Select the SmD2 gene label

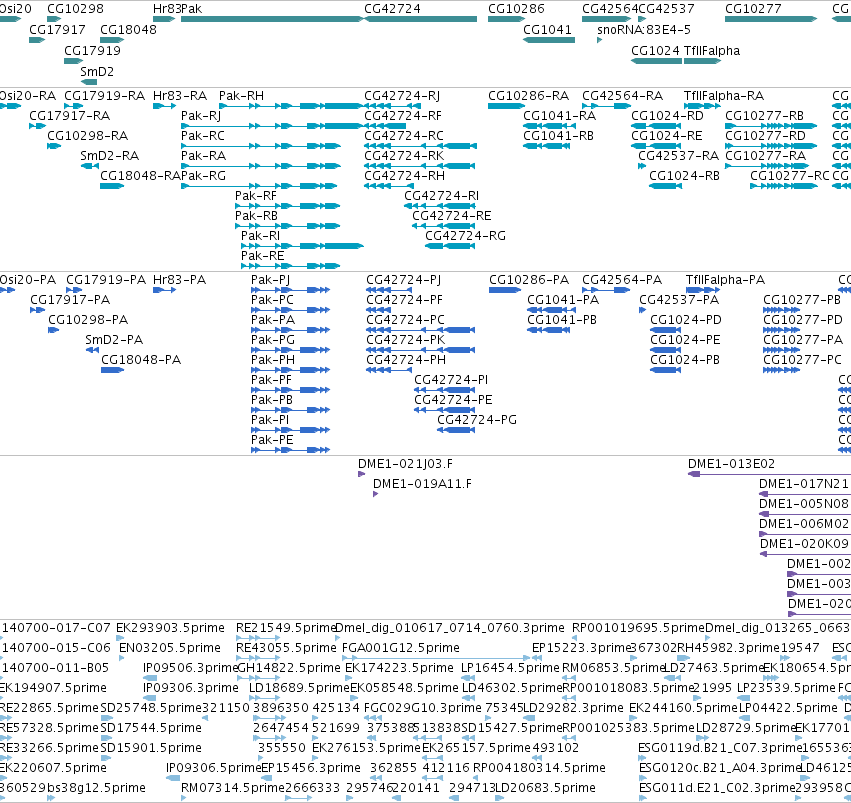pyautogui.click(x=97, y=72)
